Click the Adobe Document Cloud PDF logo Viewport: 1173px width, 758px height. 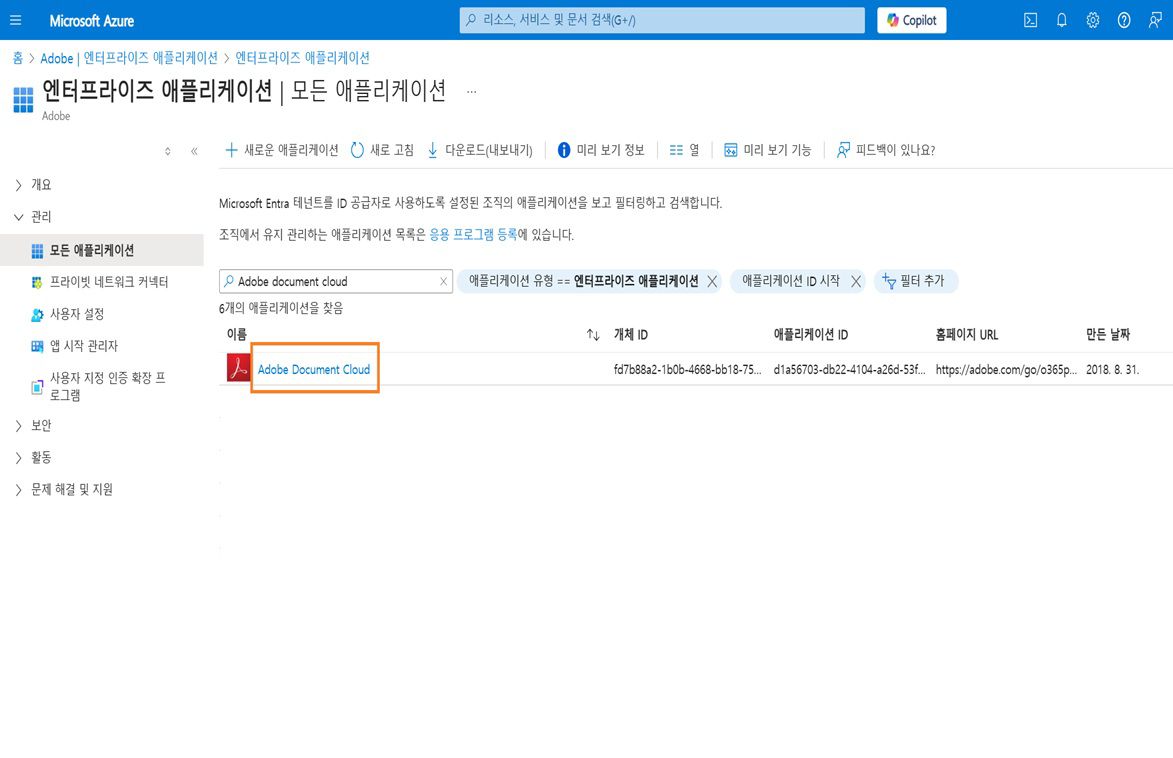click(x=236, y=368)
